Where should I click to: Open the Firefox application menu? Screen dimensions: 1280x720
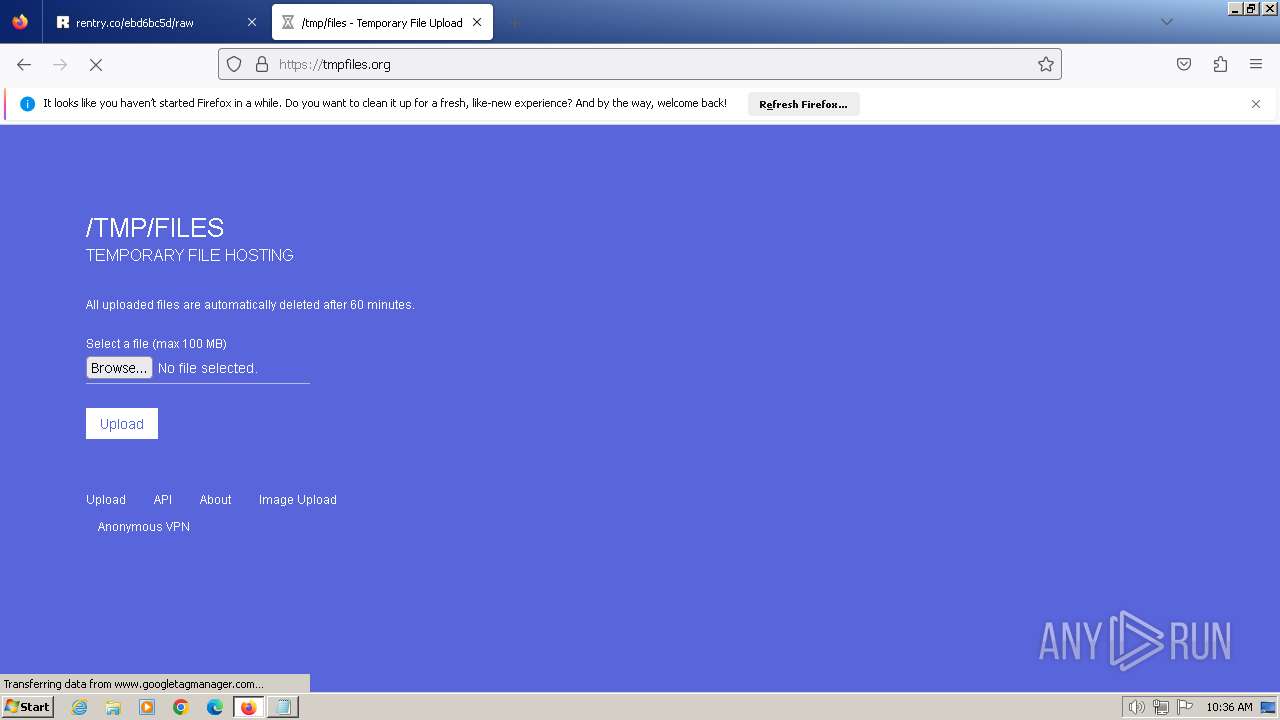tap(1256, 64)
